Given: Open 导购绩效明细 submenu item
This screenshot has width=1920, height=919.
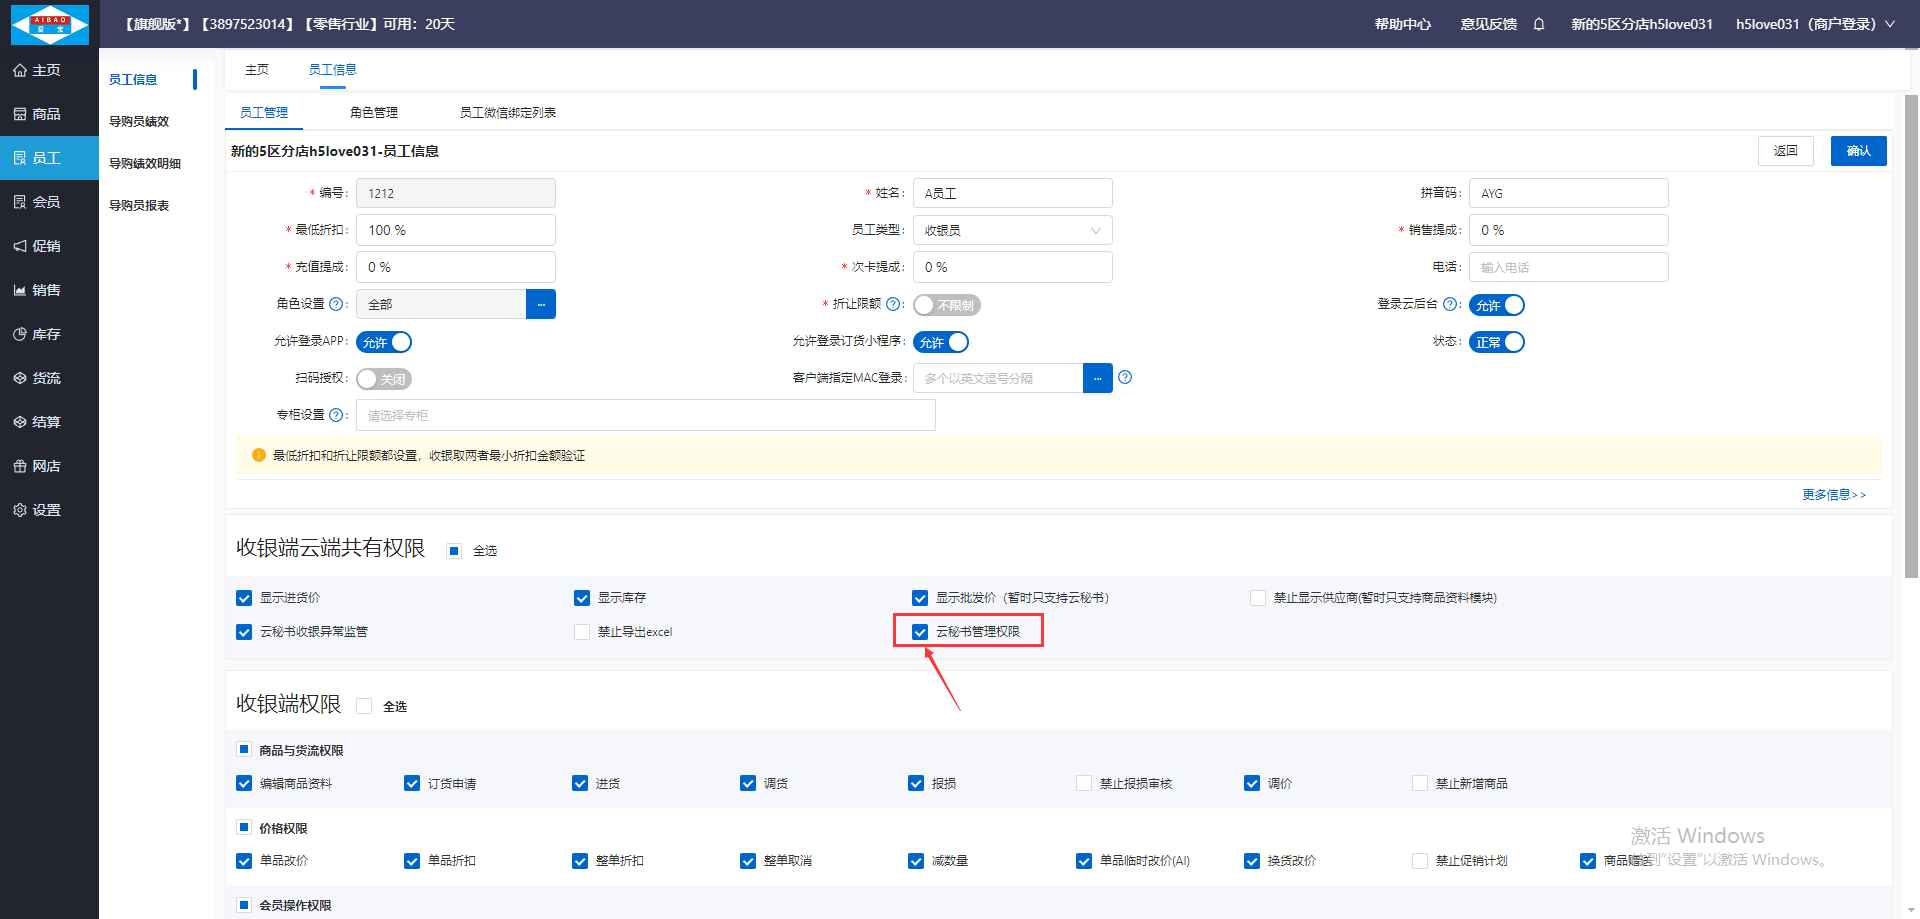Looking at the screenshot, I should [145, 163].
